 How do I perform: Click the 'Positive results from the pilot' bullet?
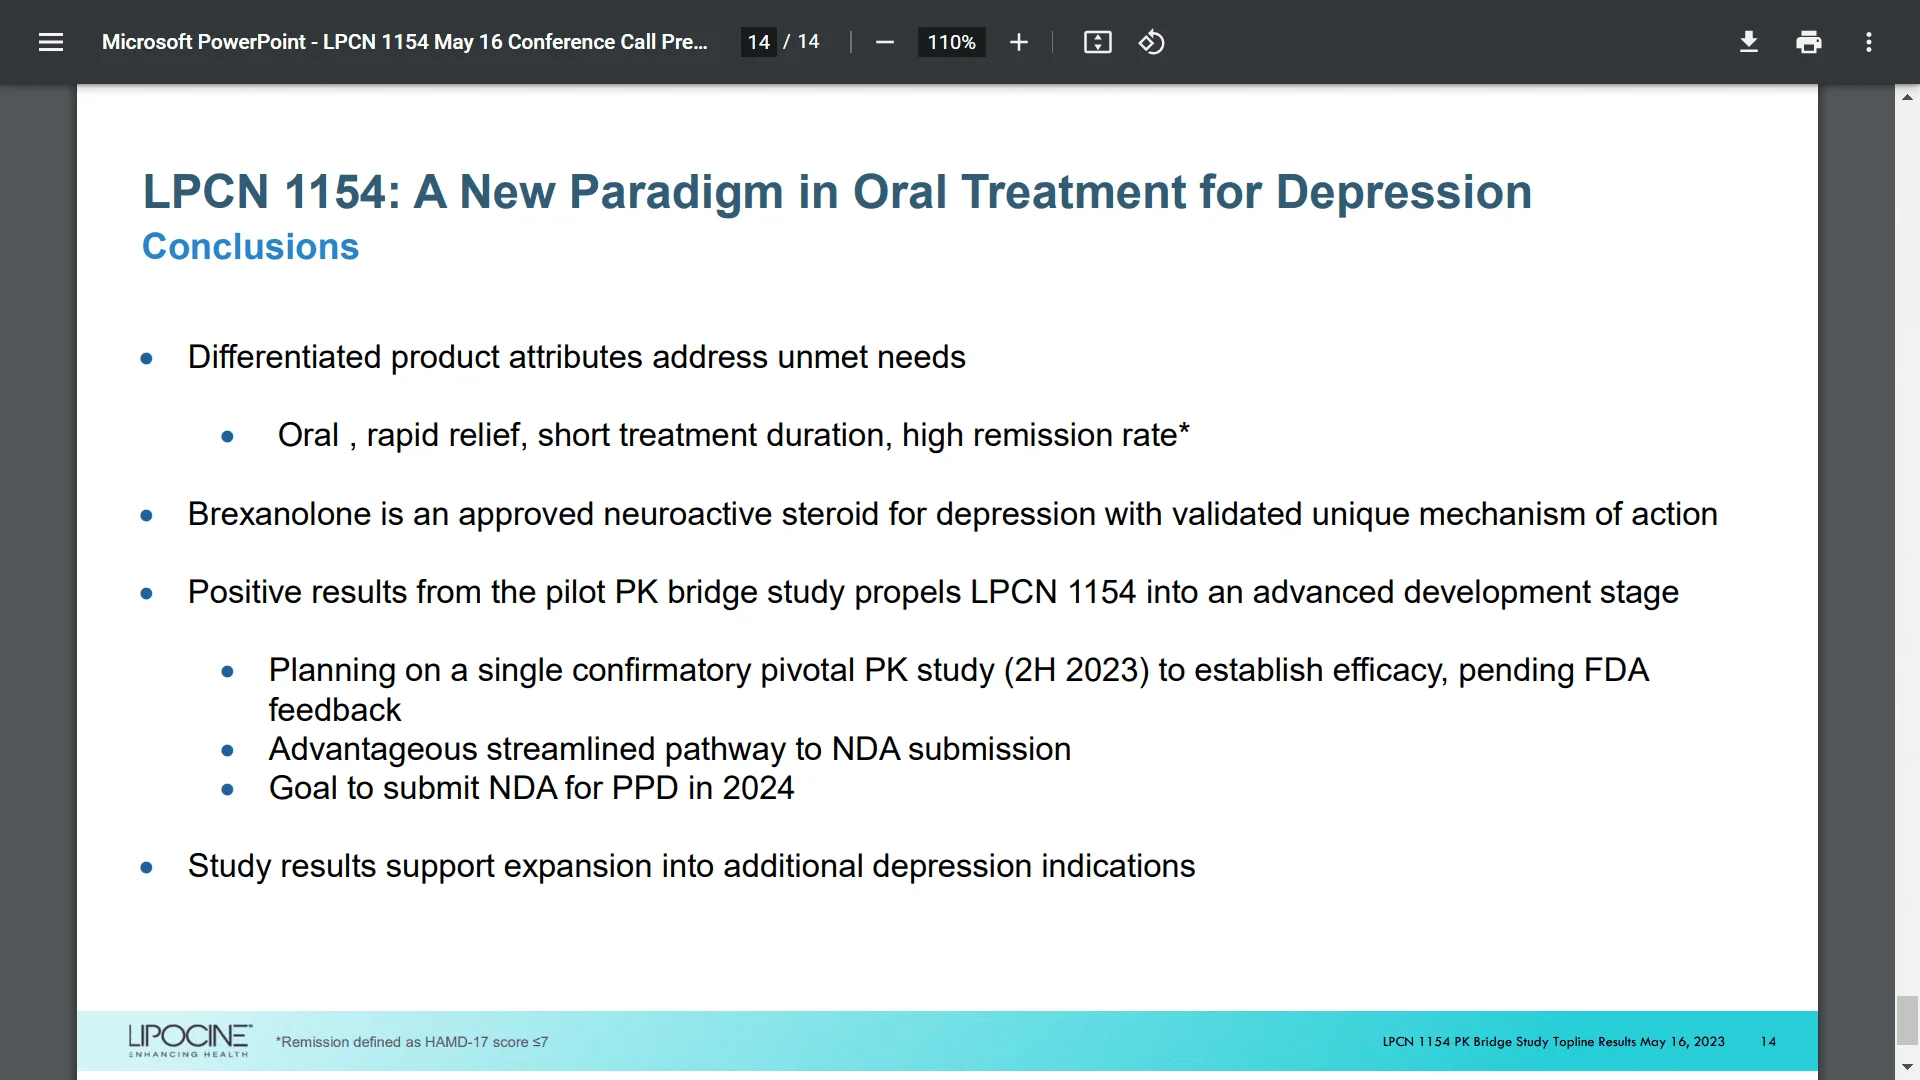(933, 592)
